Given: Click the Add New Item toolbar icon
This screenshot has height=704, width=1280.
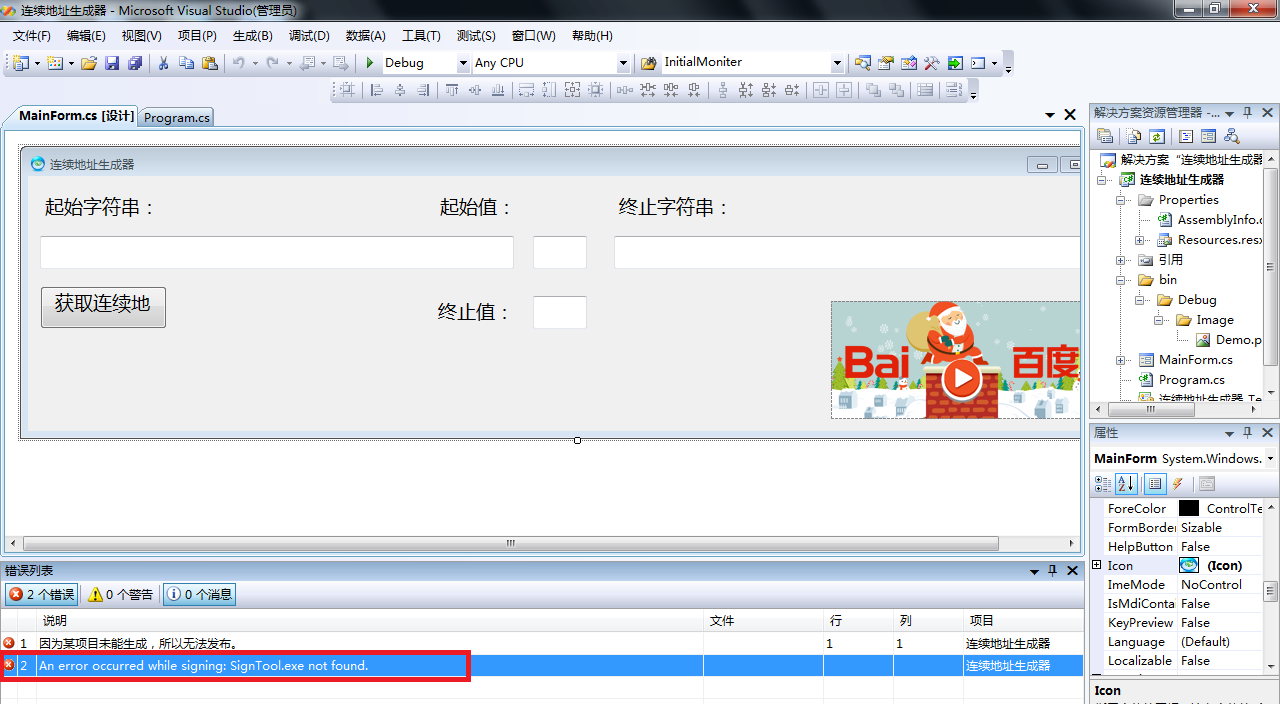Looking at the screenshot, I should (x=55, y=63).
